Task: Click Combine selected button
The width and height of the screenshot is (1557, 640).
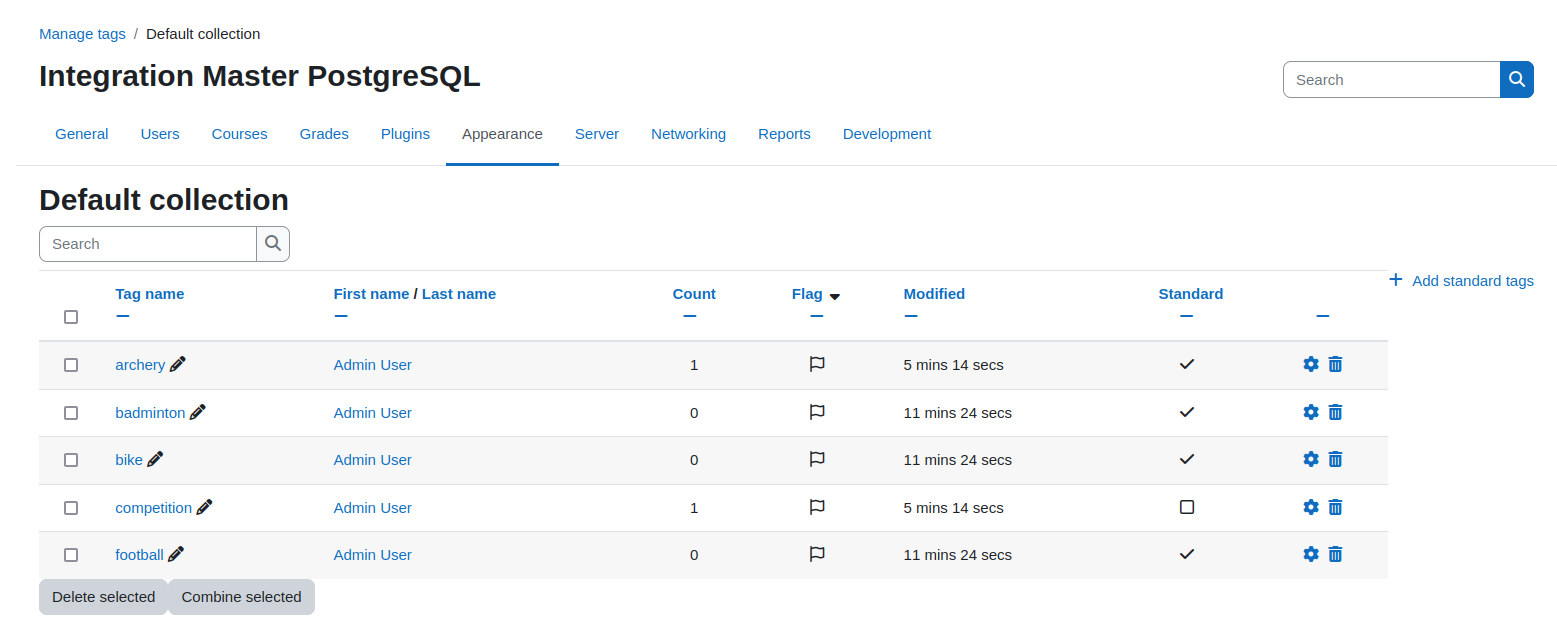Action: (x=241, y=597)
